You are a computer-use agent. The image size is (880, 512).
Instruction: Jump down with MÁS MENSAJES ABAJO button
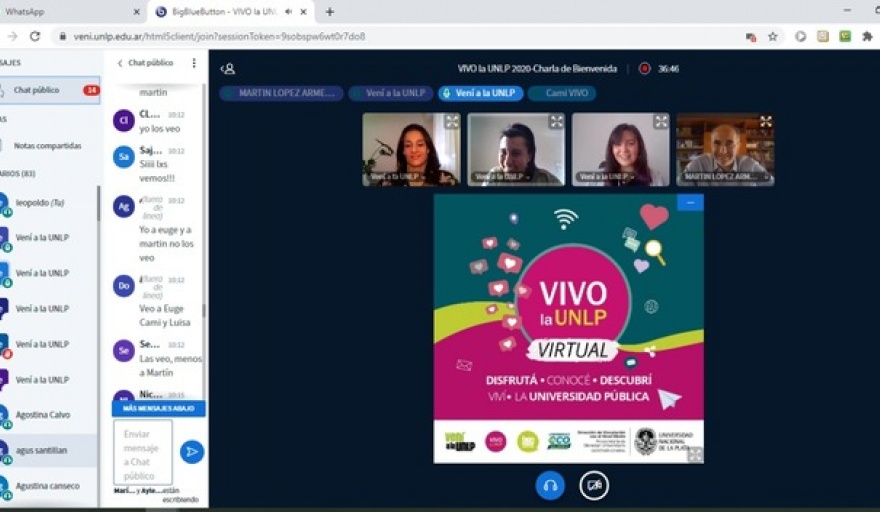tap(159, 408)
